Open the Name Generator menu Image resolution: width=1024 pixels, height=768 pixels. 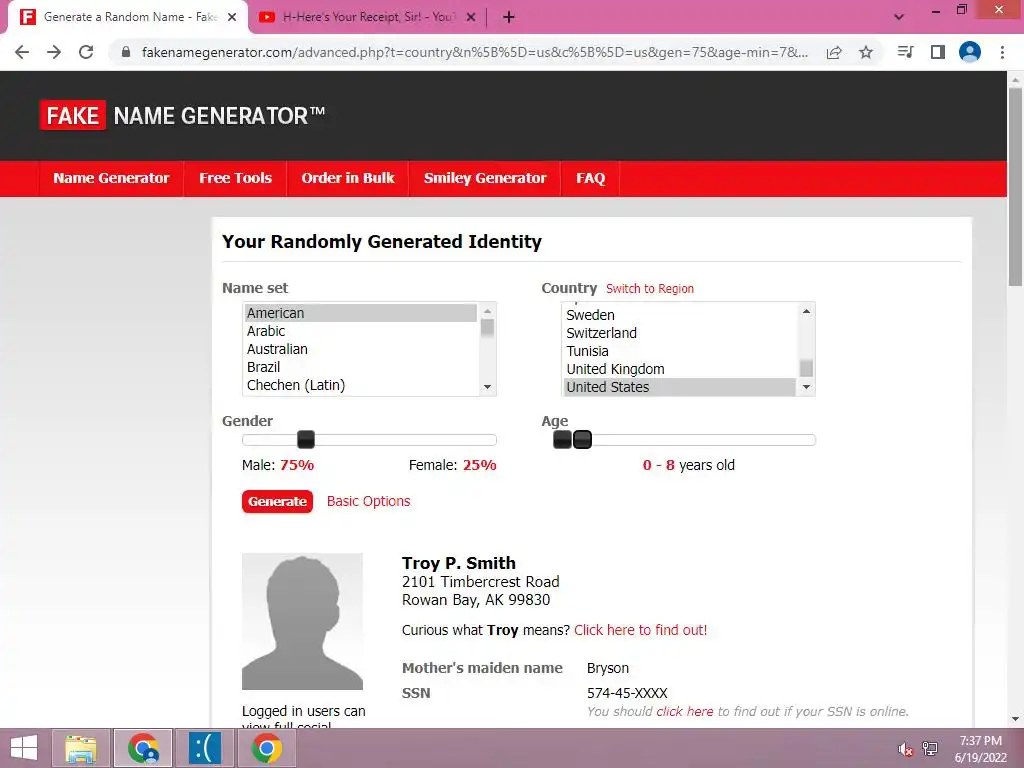pos(111,178)
